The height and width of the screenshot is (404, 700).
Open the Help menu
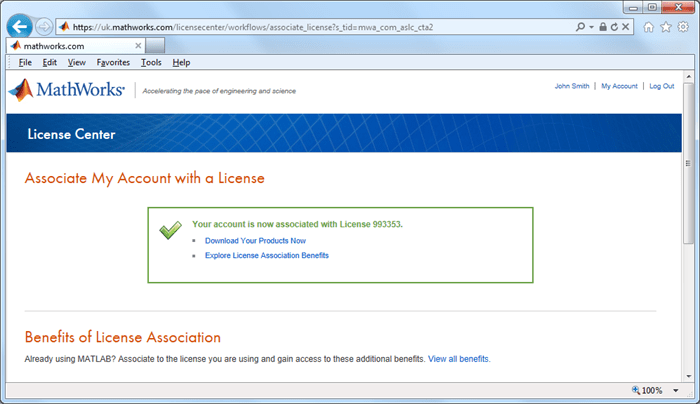pos(181,62)
